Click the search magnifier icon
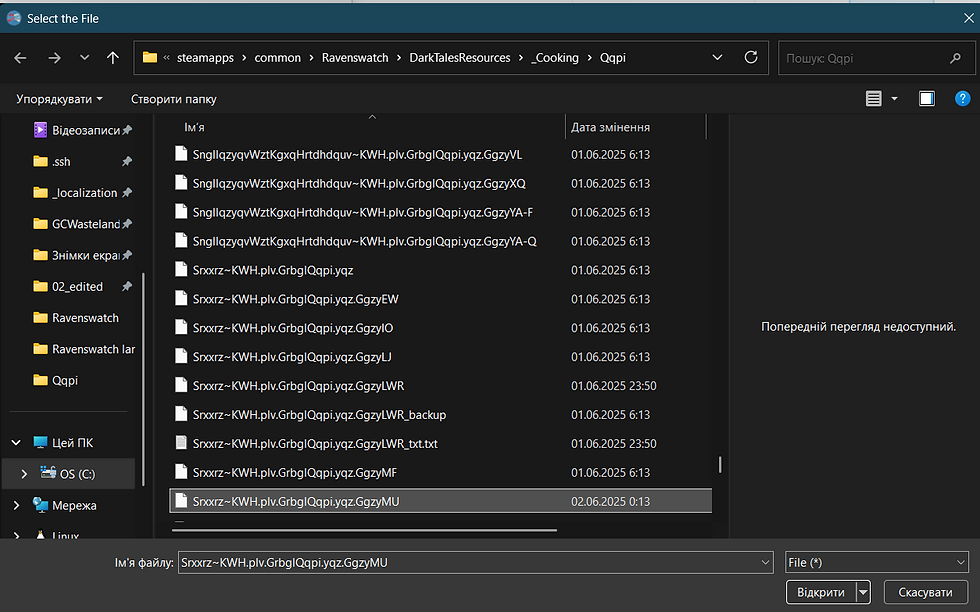This screenshot has width=980, height=612. click(955, 58)
